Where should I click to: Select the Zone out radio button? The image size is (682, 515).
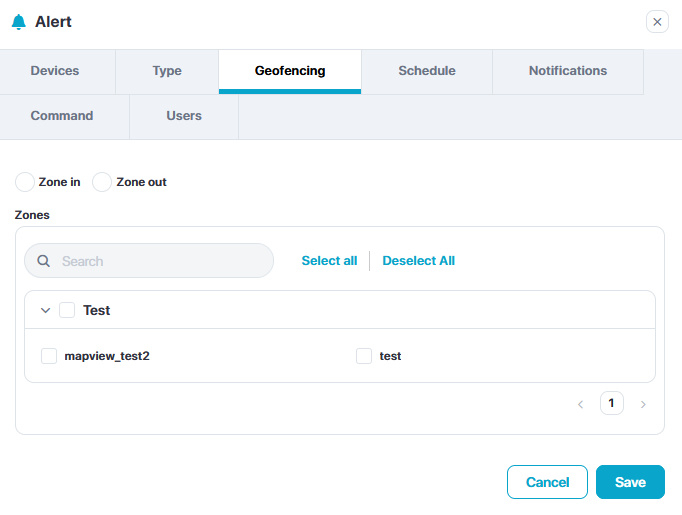coord(102,182)
